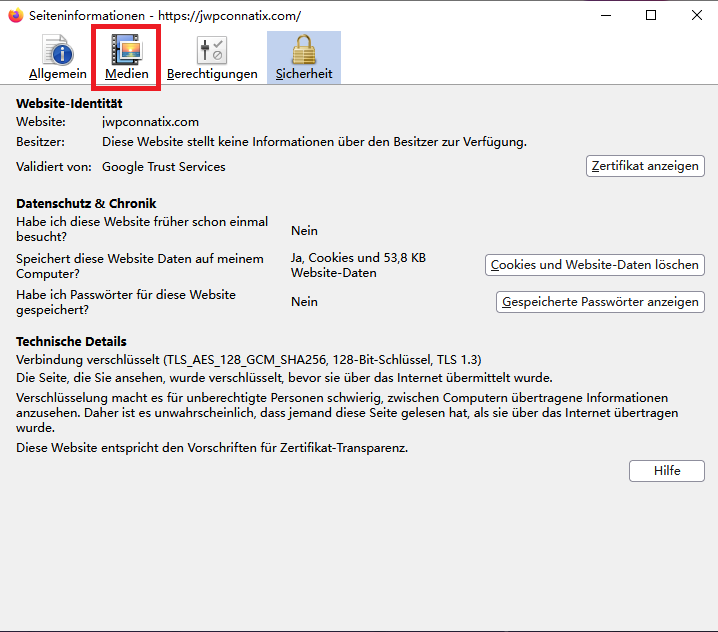Switch to the Medien panel
This screenshot has width=718, height=632.
click(x=127, y=58)
